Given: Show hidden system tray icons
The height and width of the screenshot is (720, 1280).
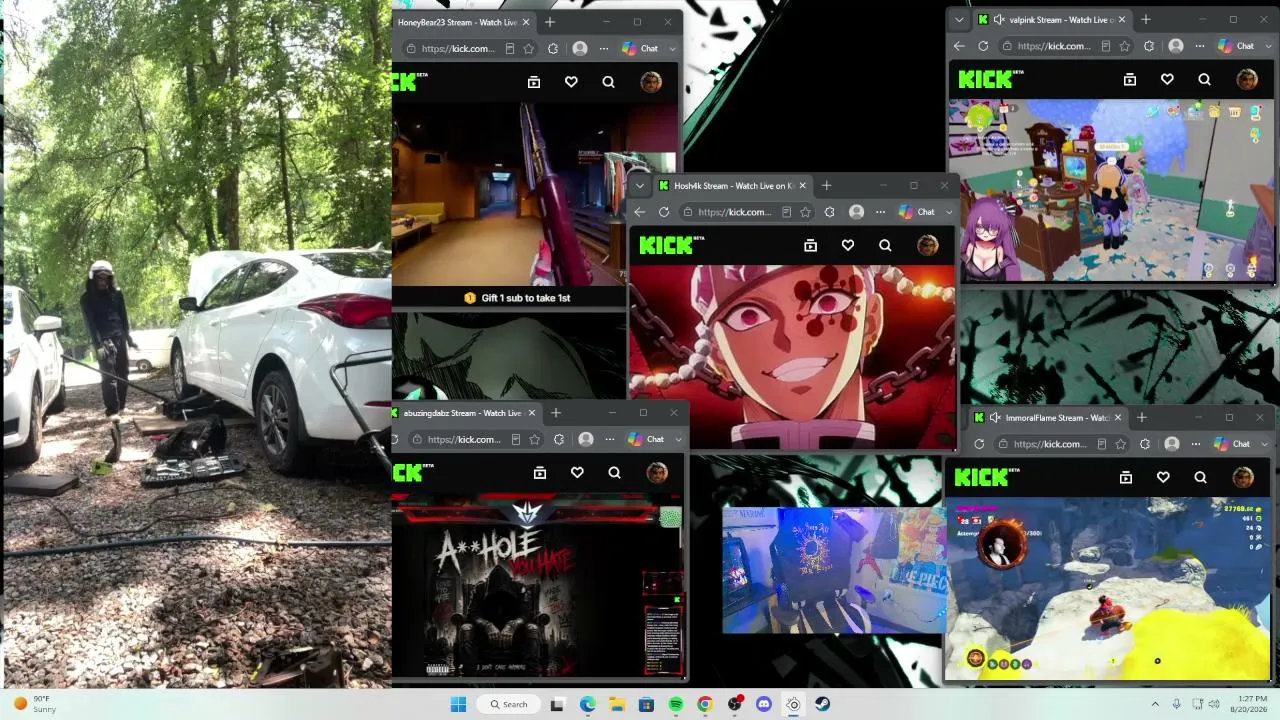Looking at the screenshot, I should tap(1155, 704).
